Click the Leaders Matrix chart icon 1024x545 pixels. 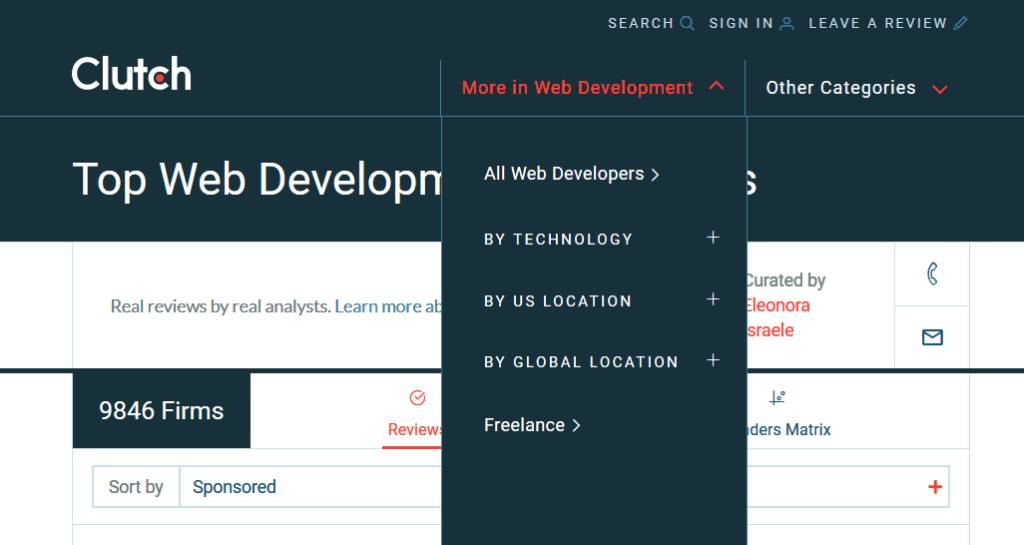(x=777, y=397)
